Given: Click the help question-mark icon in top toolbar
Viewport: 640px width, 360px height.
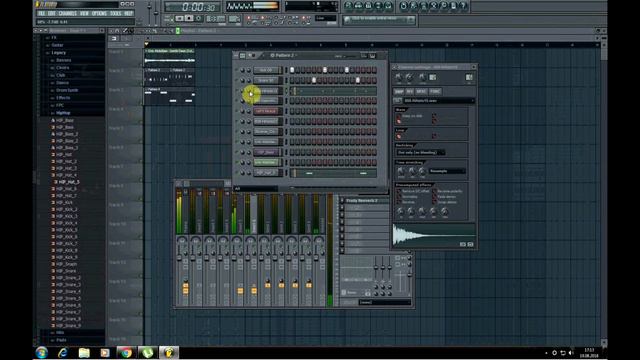Looking at the screenshot, I should (x=463, y=6).
